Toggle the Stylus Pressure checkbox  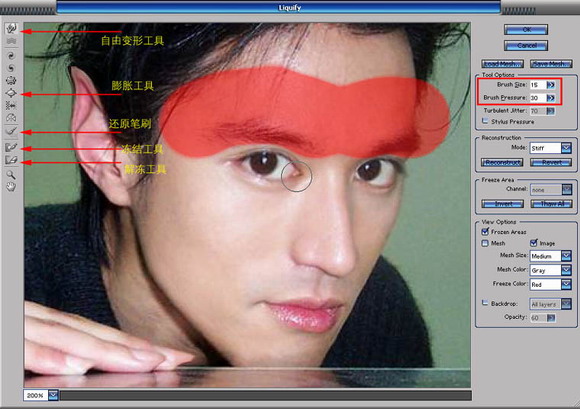pos(485,121)
